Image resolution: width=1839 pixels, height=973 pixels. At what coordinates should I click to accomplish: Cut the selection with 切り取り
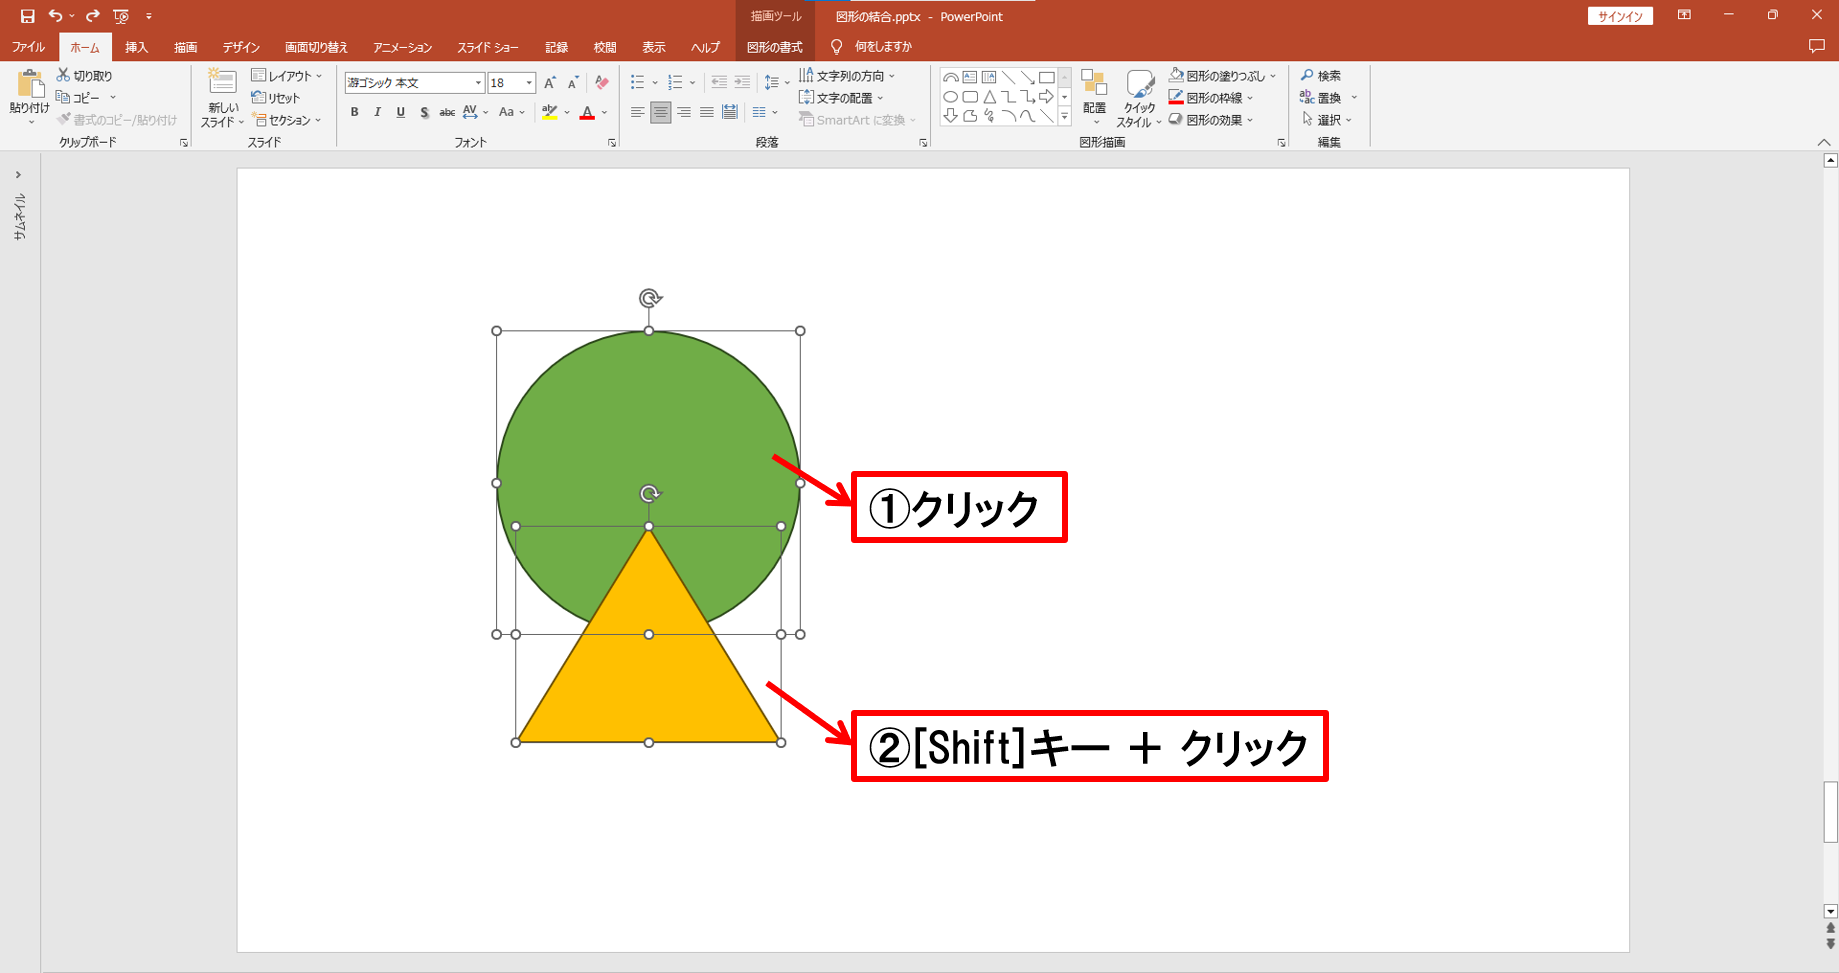tap(85, 75)
